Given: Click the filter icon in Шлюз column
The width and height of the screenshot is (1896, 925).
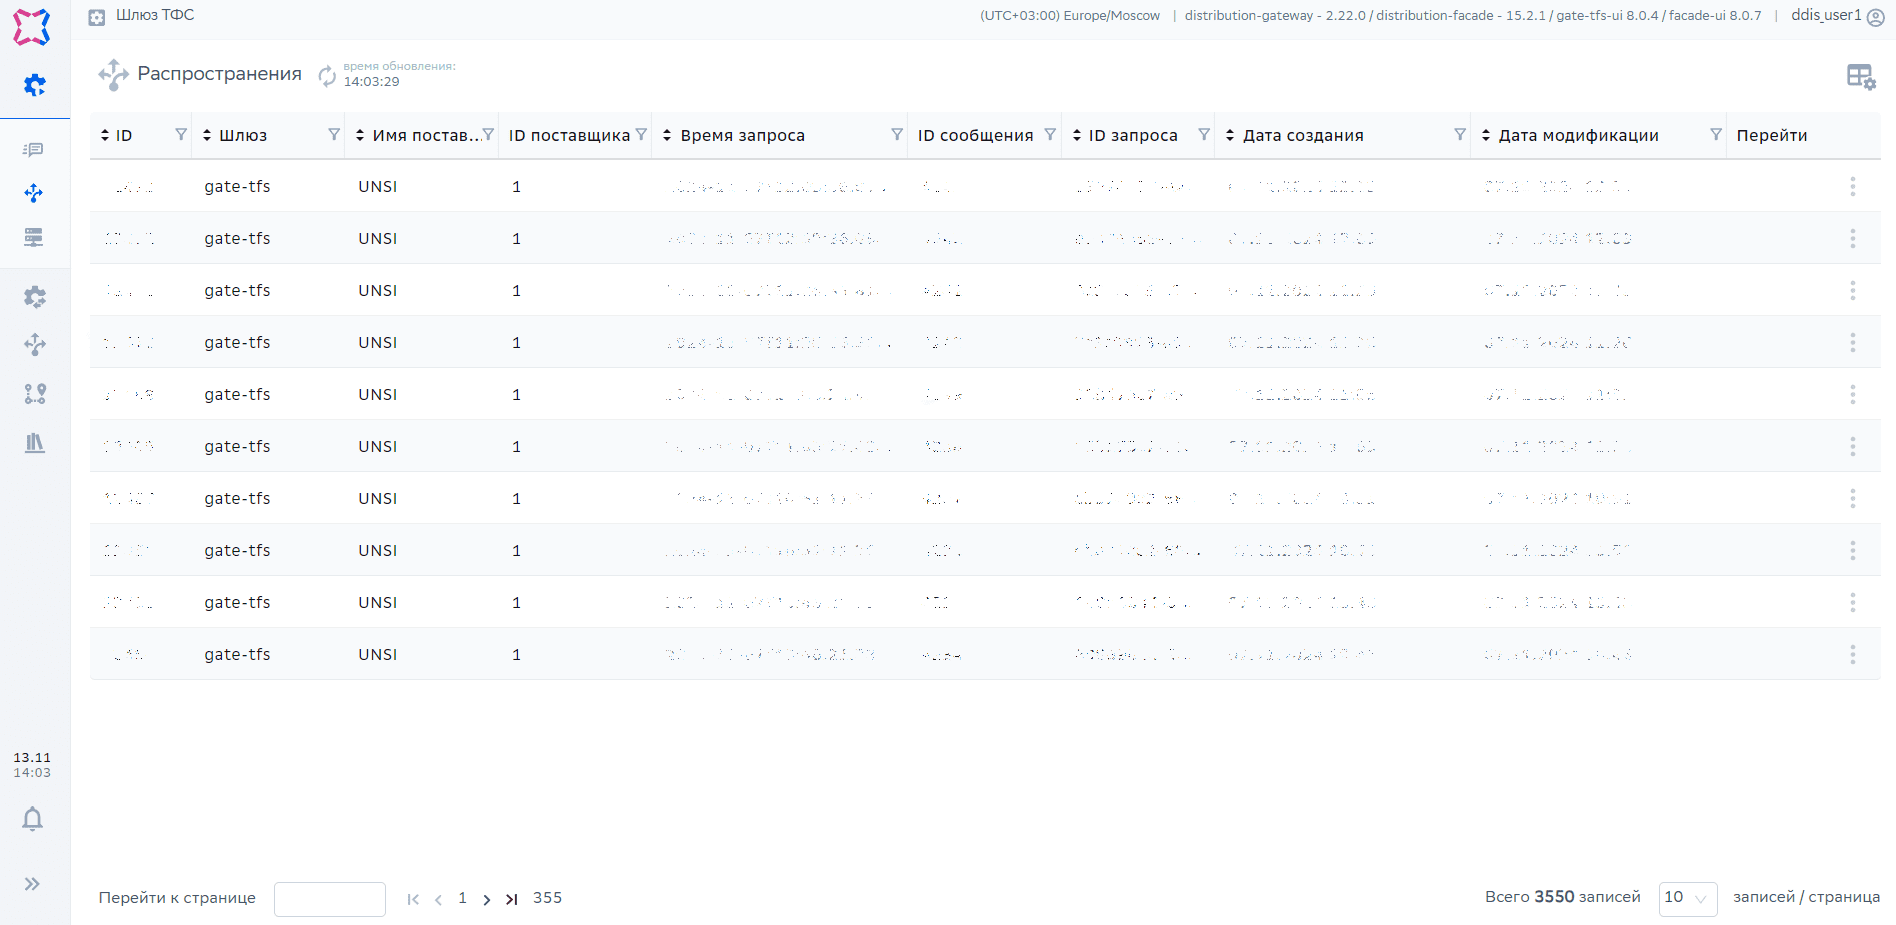Looking at the screenshot, I should pyautogui.click(x=334, y=135).
